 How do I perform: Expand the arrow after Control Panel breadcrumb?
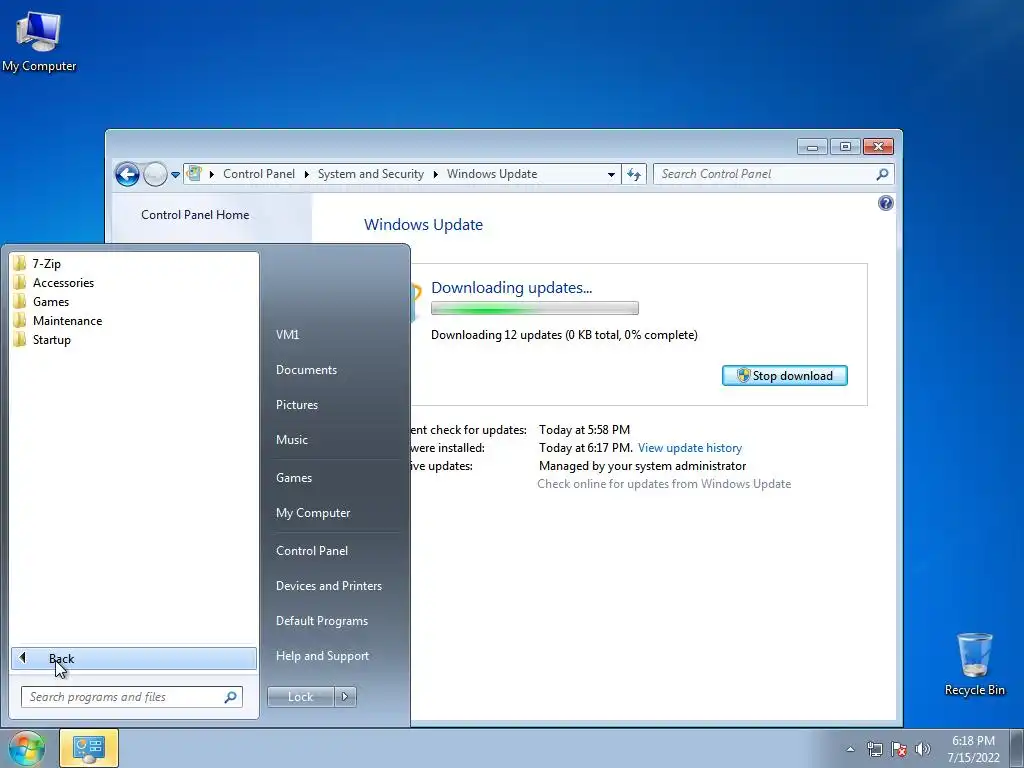(x=306, y=174)
